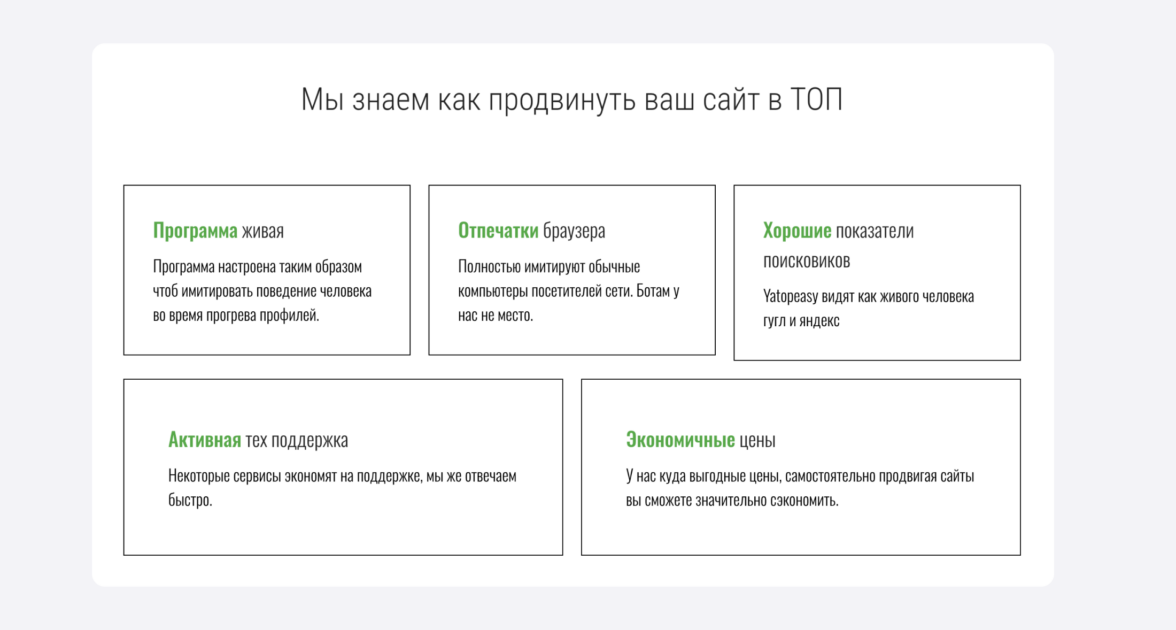1176x630 pixels.
Task: Click the main heading about promoting site to ТОП
Action: tap(572, 100)
